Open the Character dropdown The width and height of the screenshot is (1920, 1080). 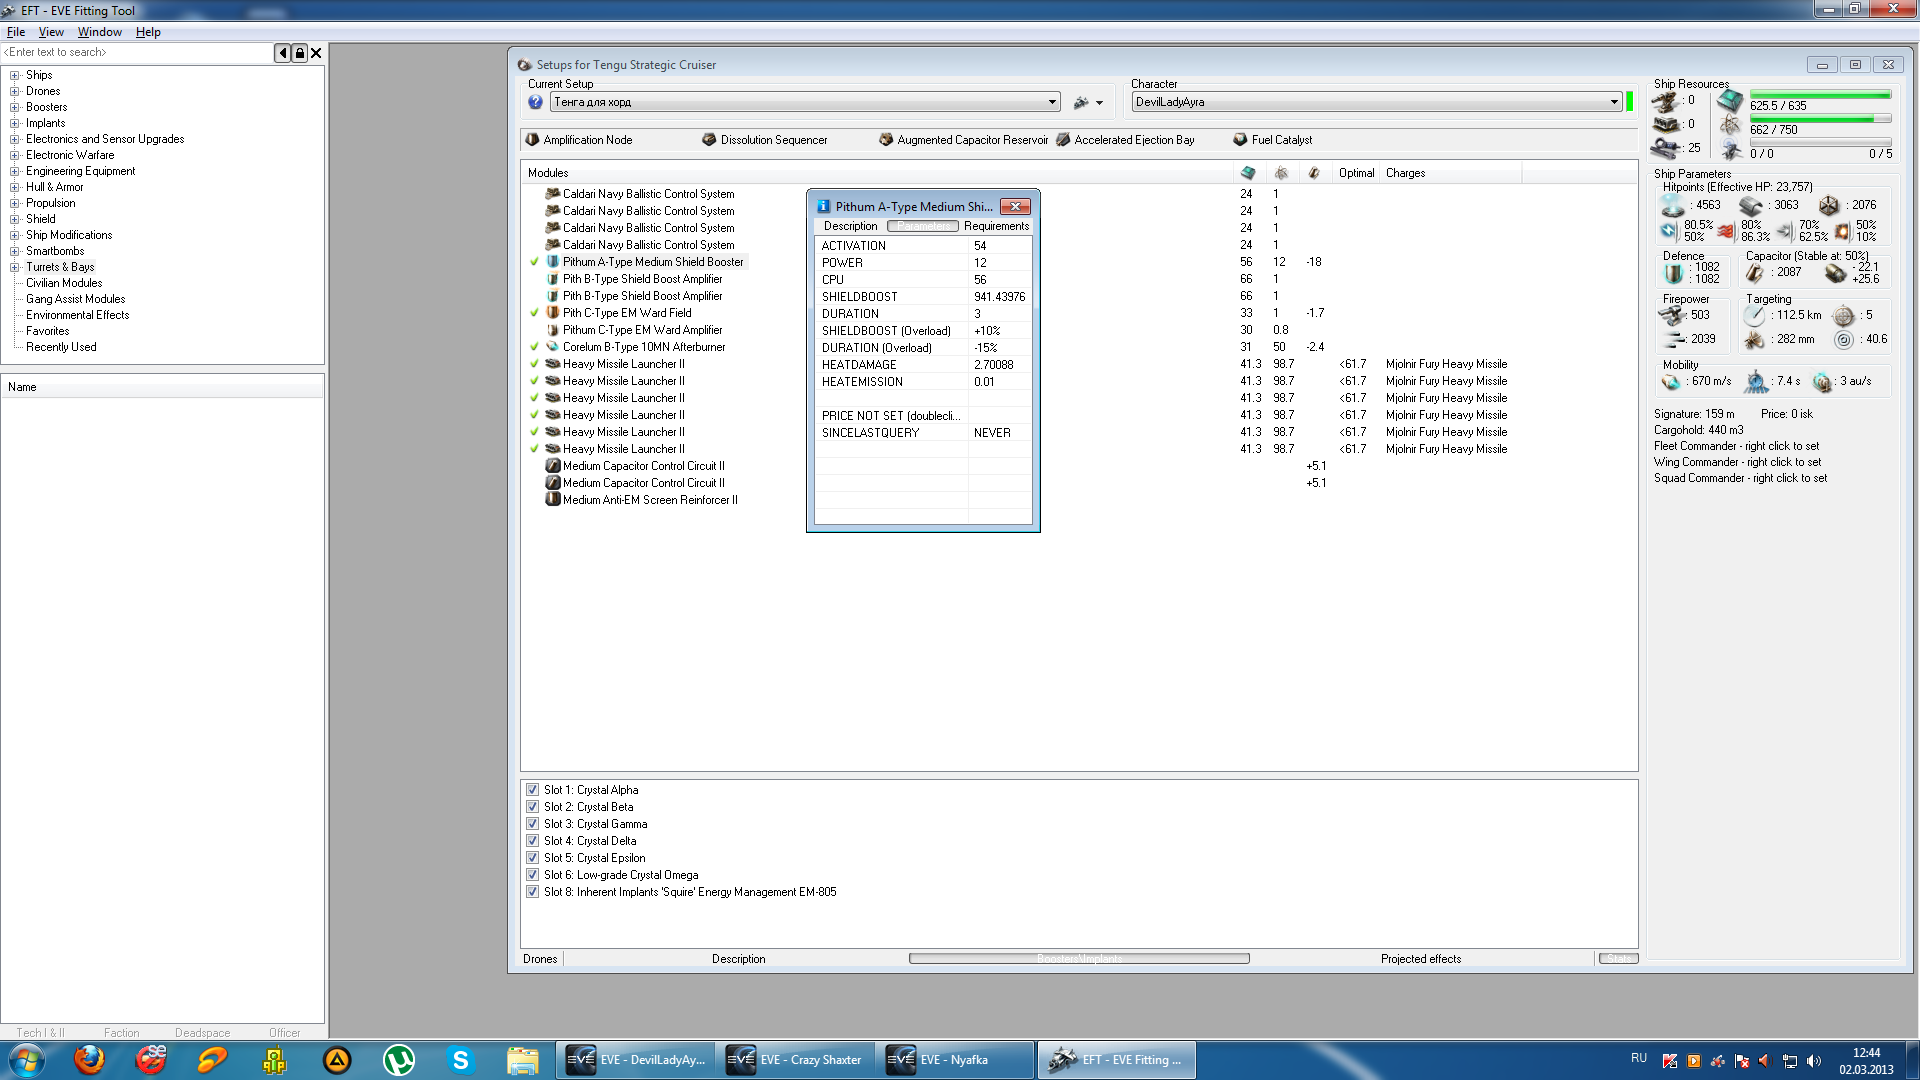(1613, 102)
